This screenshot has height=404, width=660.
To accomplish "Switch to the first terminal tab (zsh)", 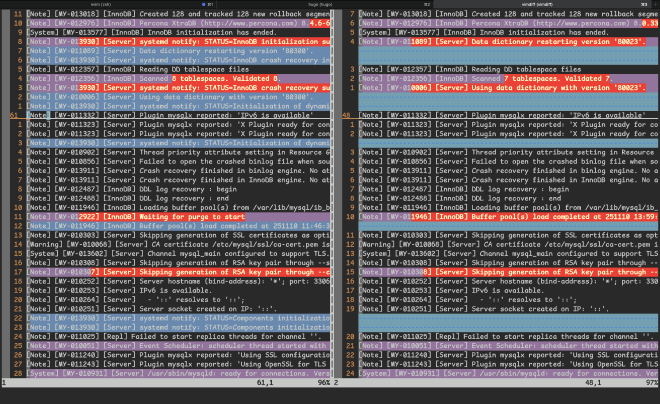I will pyautogui.click(x=101, y=4).
